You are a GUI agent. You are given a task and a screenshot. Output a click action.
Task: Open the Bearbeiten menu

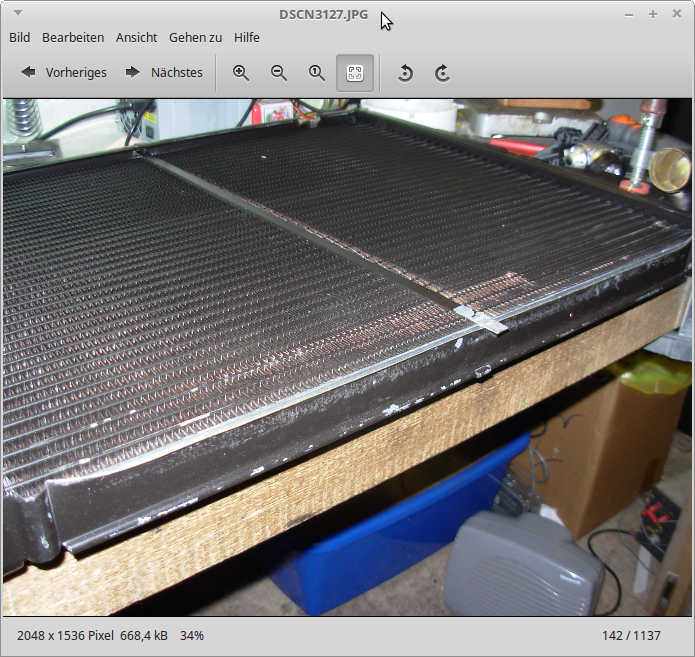[73, 37]
